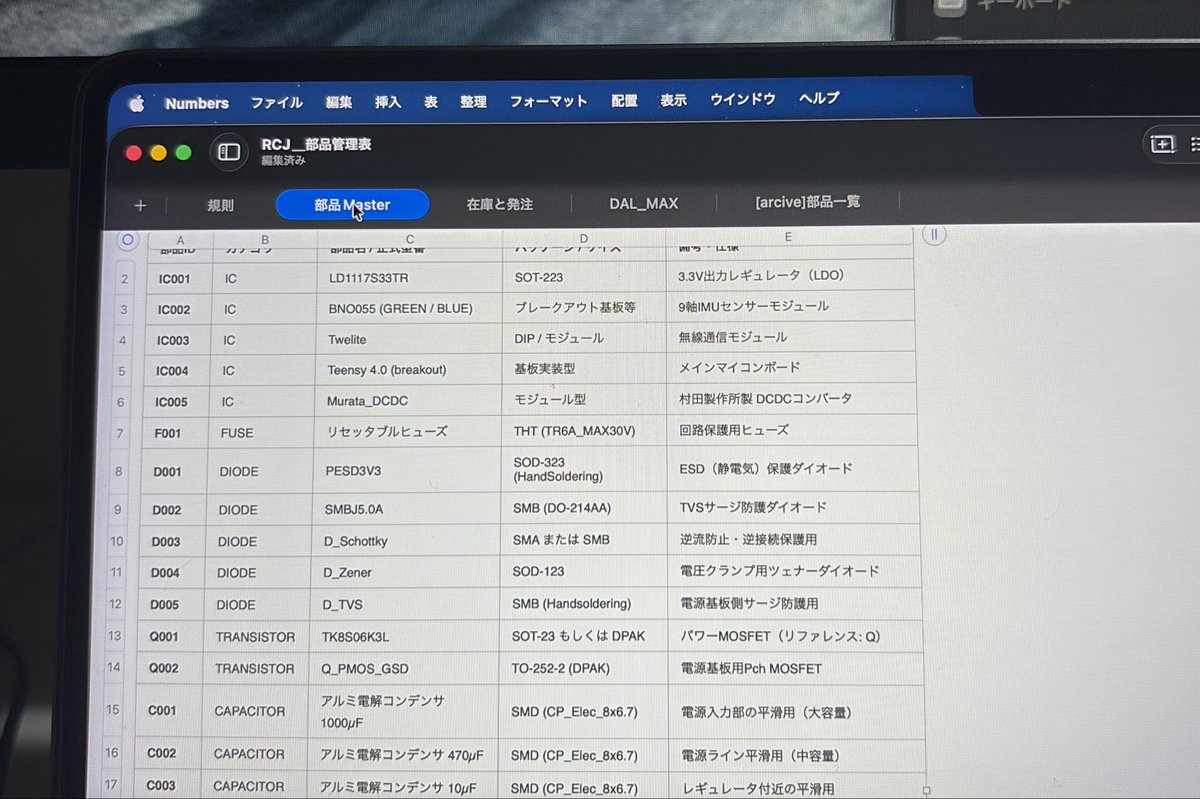Switch to the 在庫と発注 sheet tab
Image resolution: width=1200 pixels, height=799 pixels.
coord(500,204)
